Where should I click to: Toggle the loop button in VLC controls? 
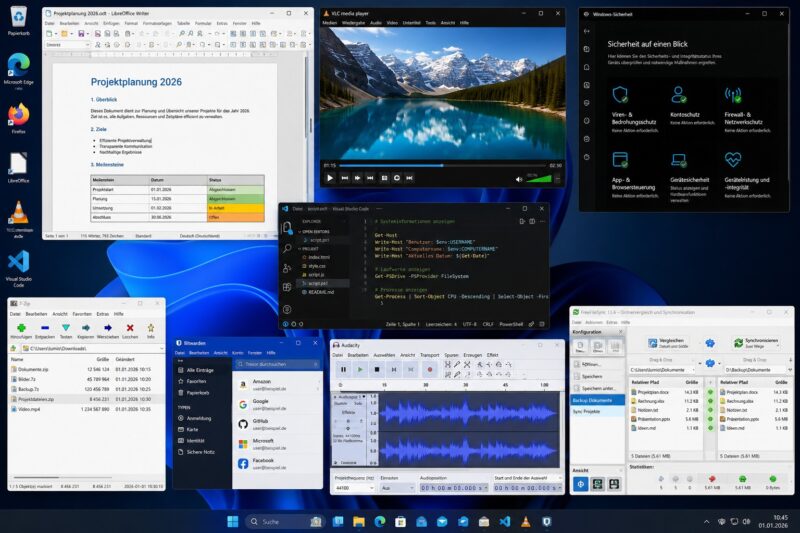click(396, 178)
